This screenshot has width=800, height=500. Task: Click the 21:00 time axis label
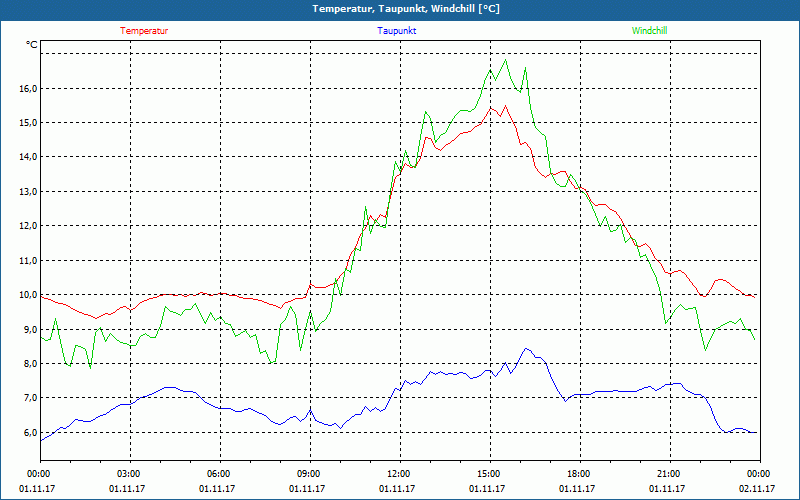click(670, 474)
